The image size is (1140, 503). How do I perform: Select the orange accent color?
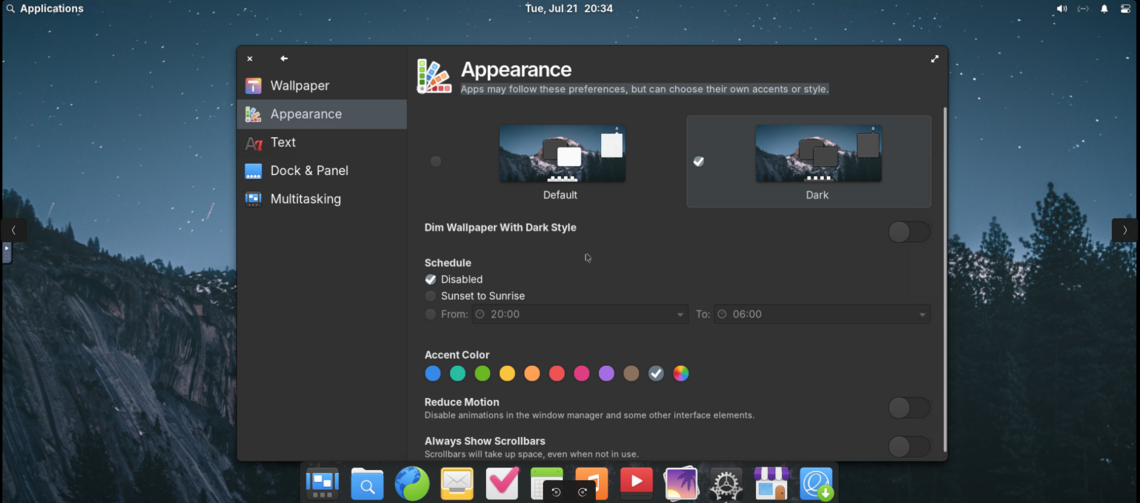click(532, 374)
